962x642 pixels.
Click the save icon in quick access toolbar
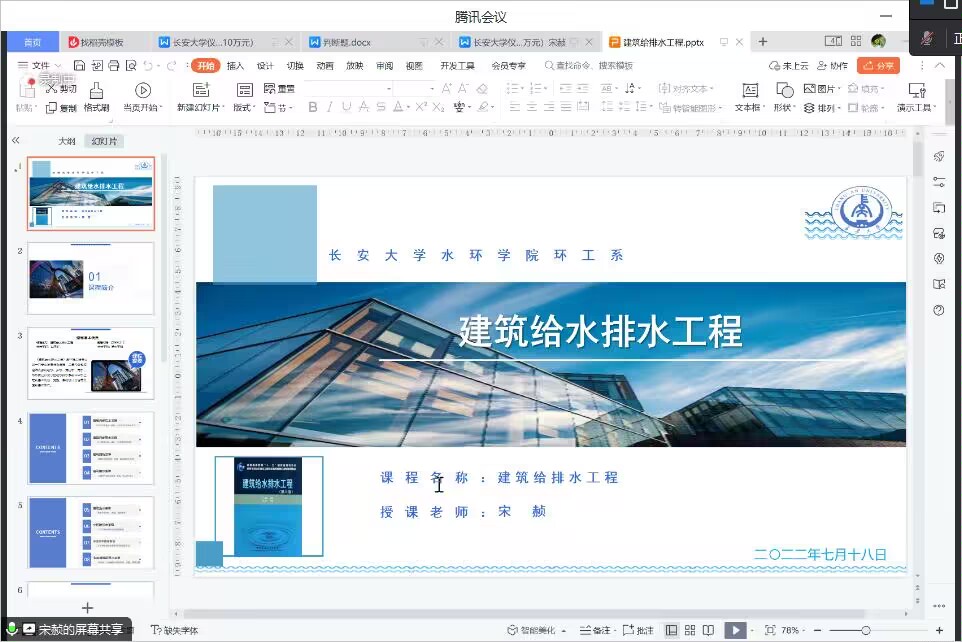77,66
